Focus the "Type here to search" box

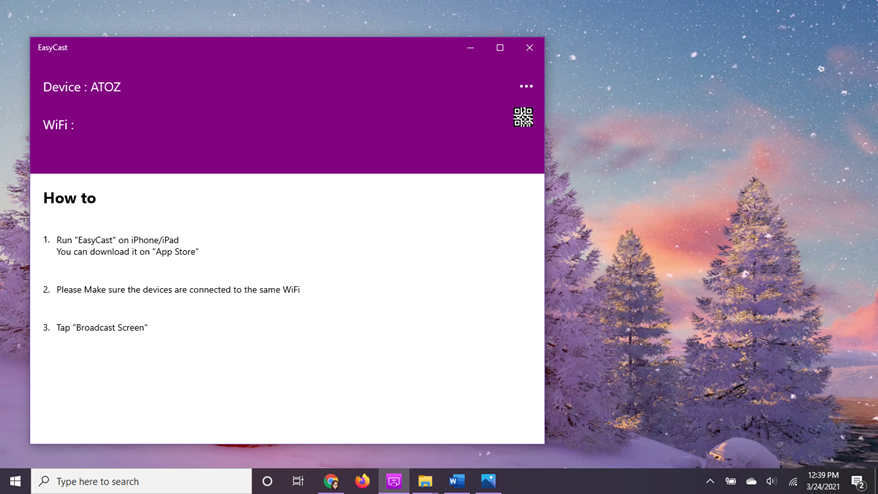click(141, 481)
